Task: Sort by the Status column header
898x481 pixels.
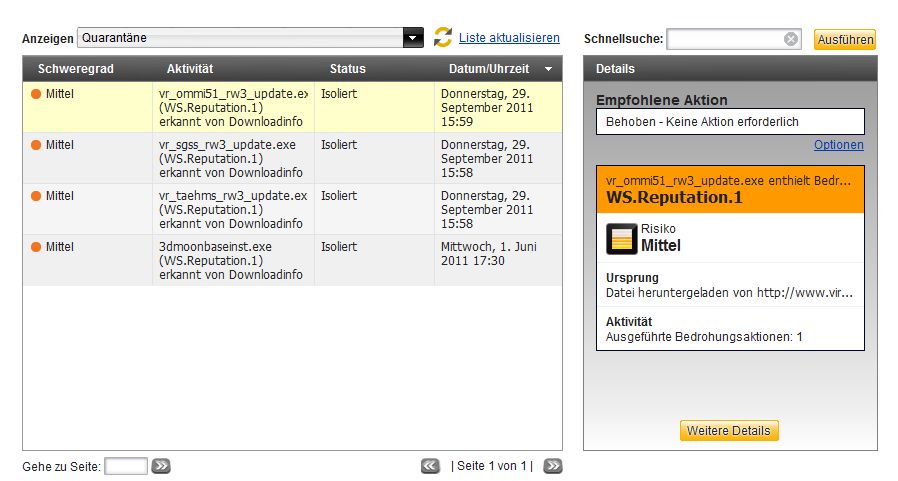Action: (x=348, y=69)
